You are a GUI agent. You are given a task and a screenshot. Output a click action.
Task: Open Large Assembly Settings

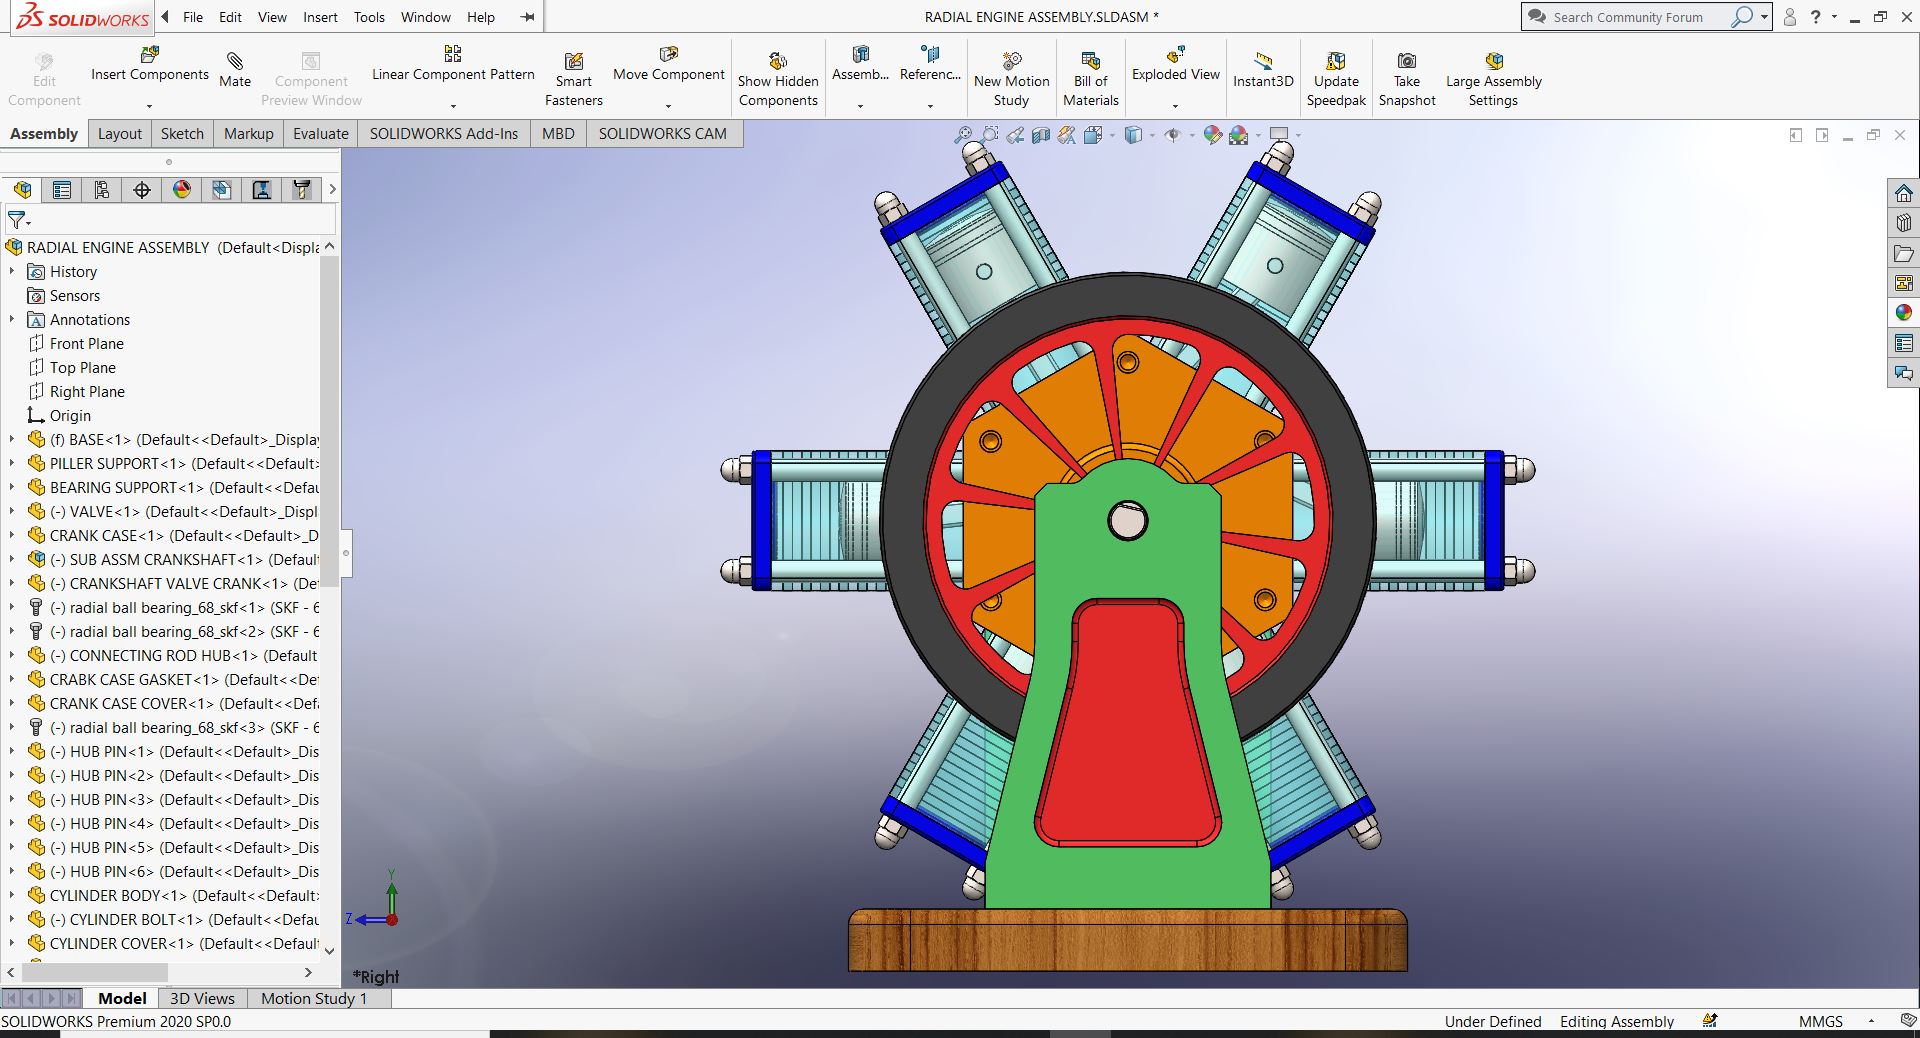(x=1494, y=79)
